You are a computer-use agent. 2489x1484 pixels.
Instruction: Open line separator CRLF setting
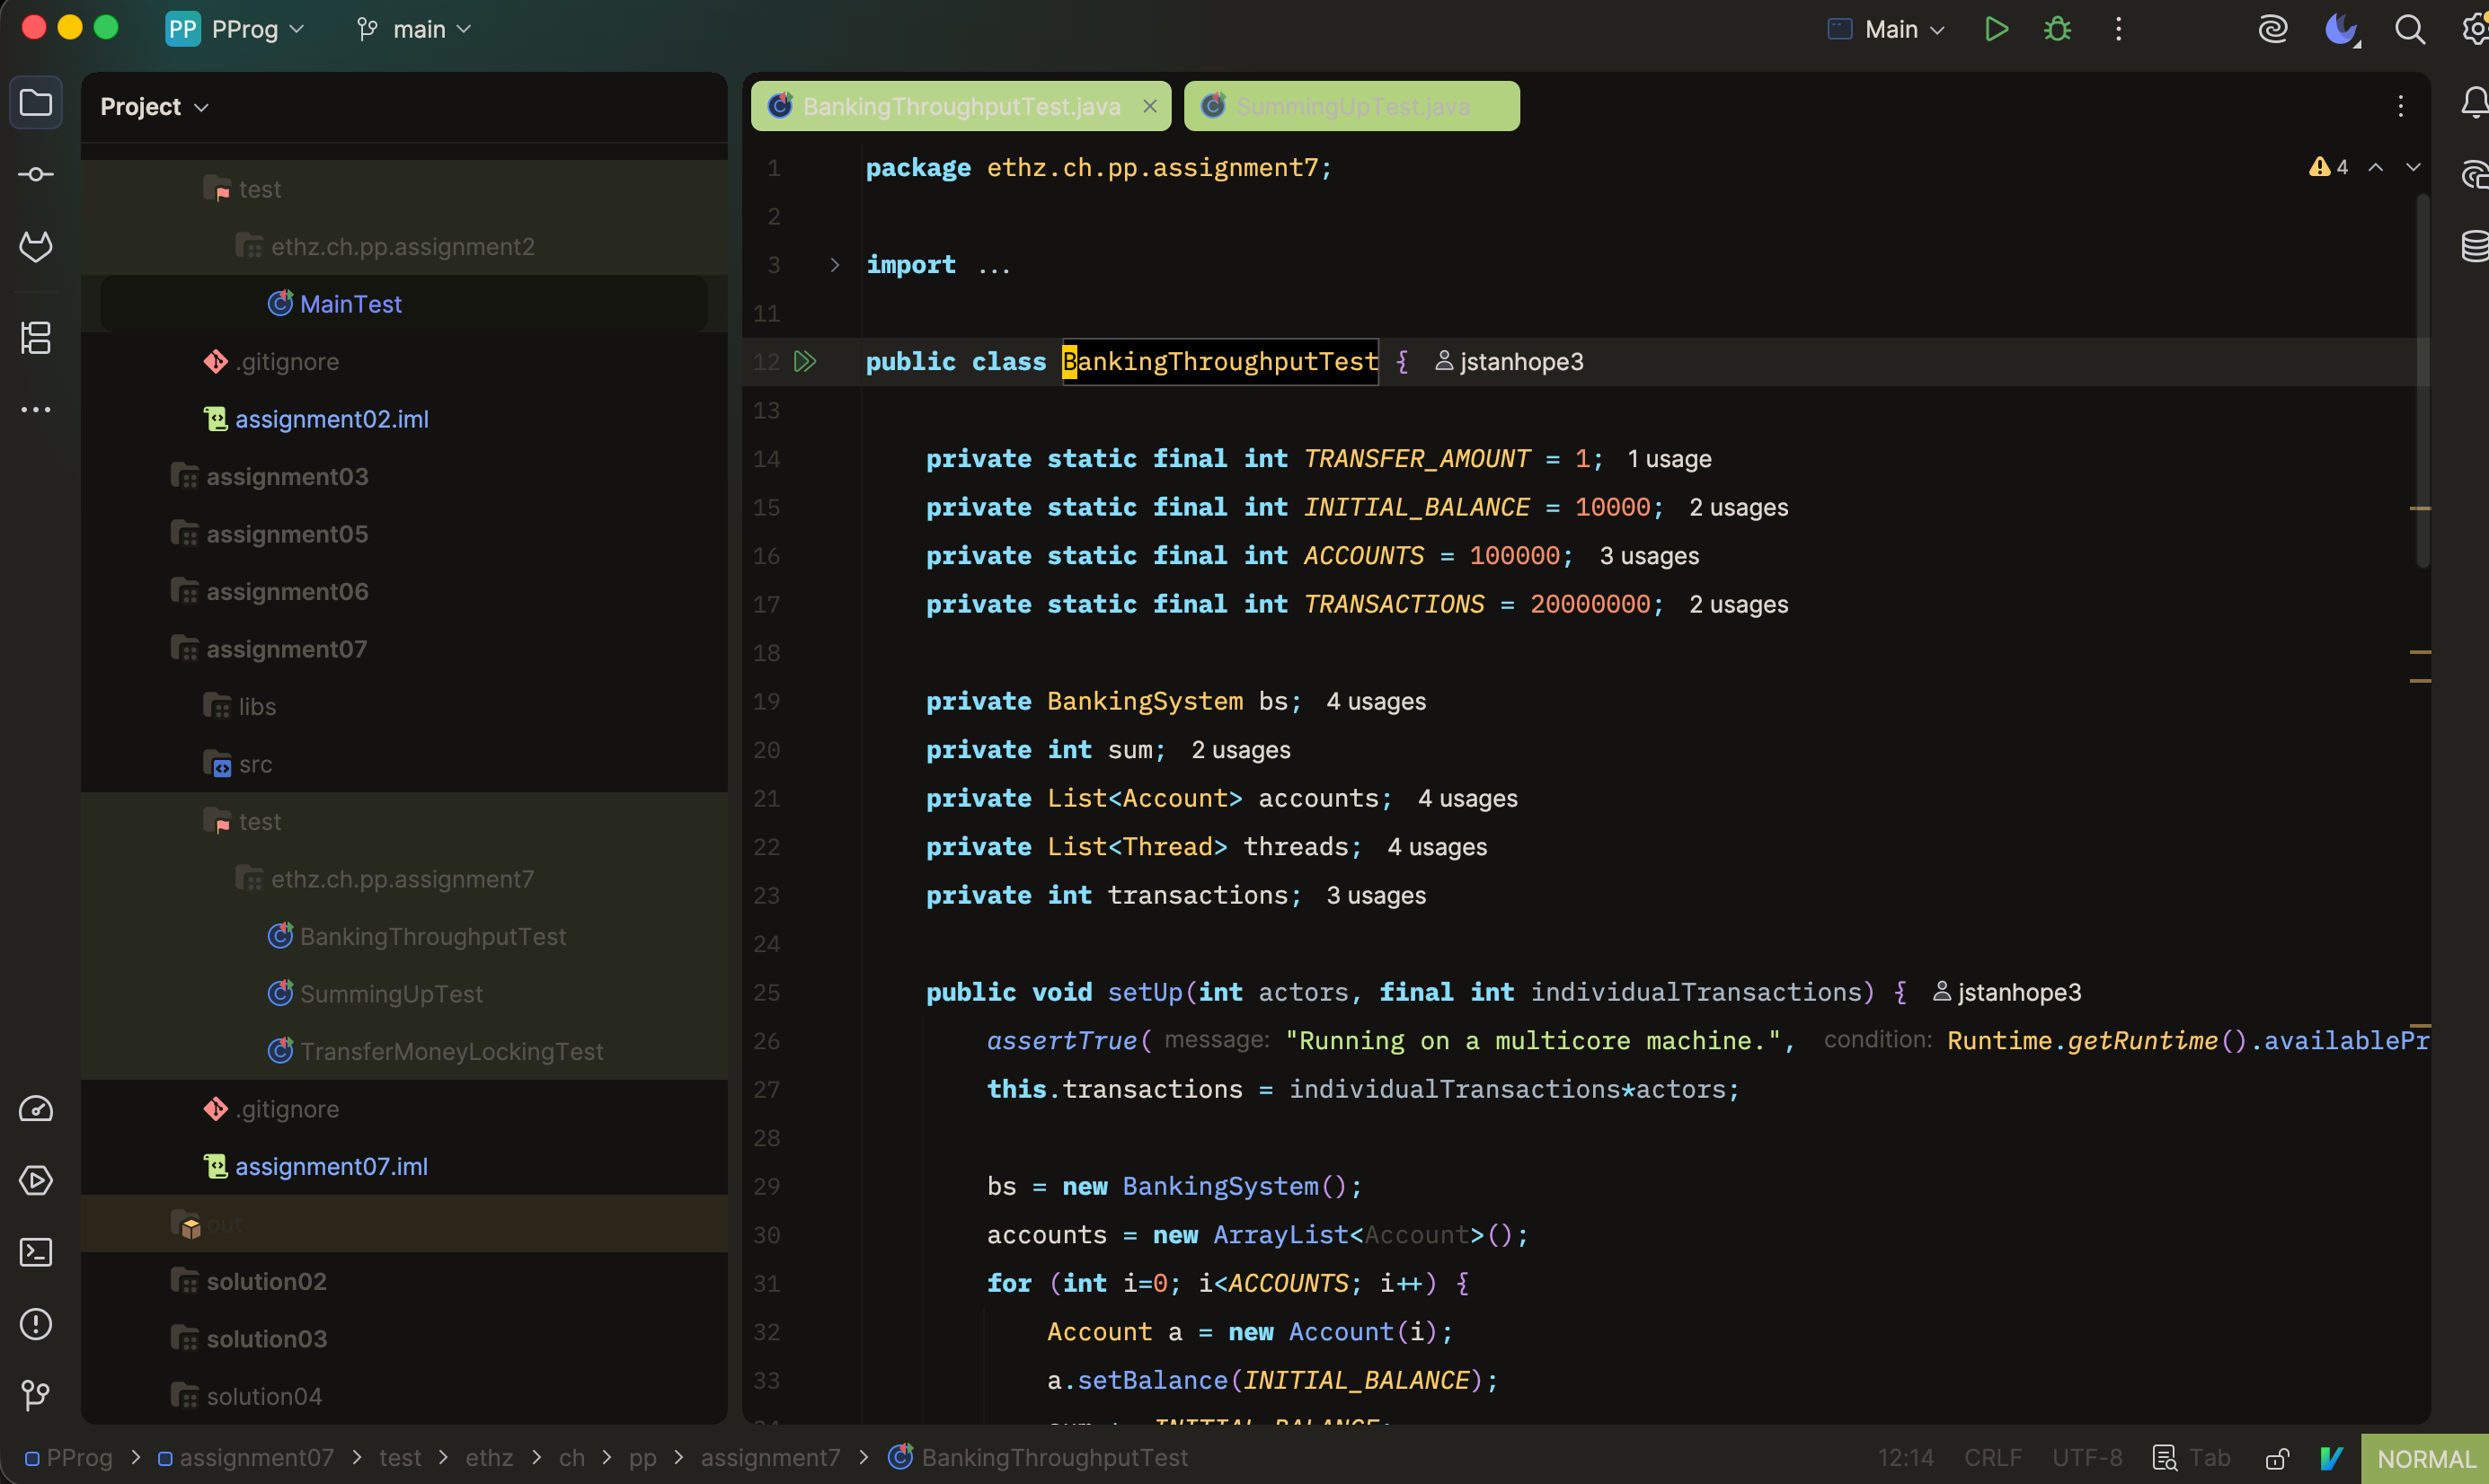pos(1992,1458)
